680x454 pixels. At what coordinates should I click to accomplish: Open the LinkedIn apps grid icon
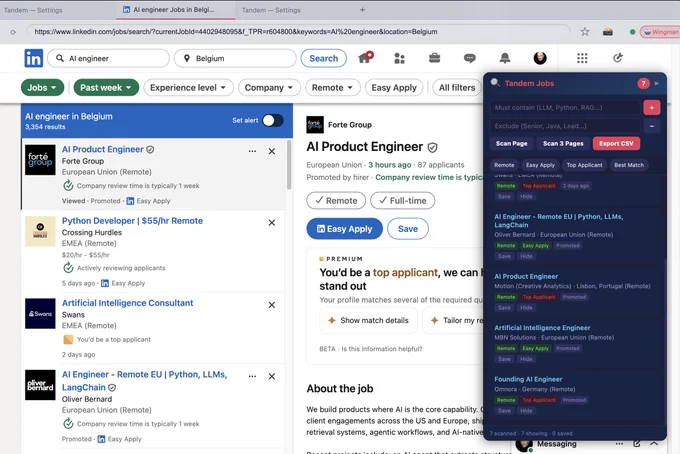pos(582,58)
